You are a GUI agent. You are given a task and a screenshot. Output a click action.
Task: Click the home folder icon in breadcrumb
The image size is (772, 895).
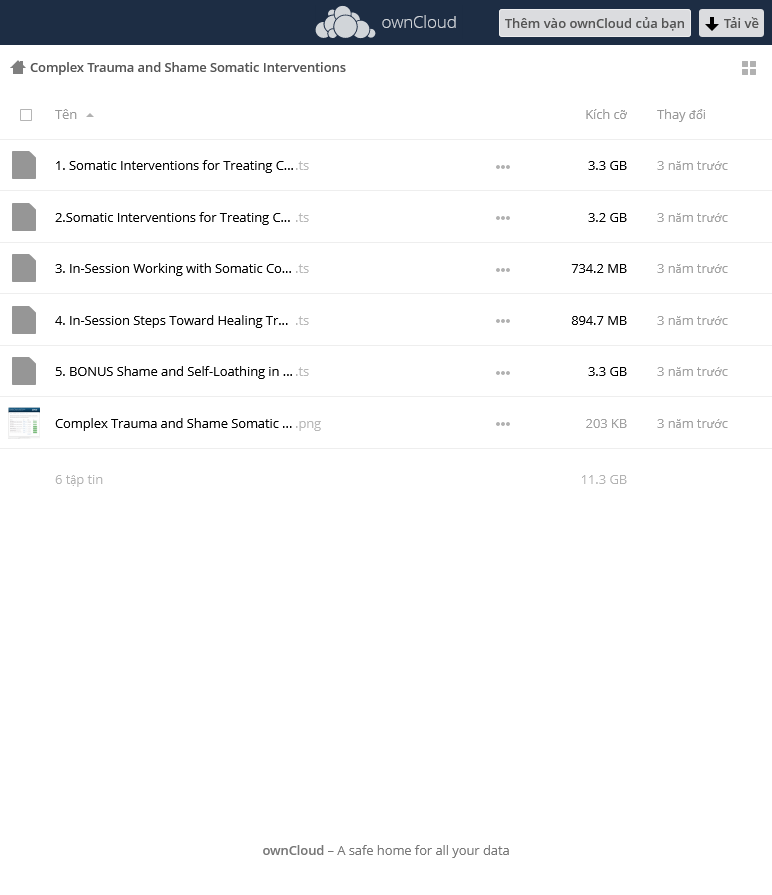click(18, 67)
